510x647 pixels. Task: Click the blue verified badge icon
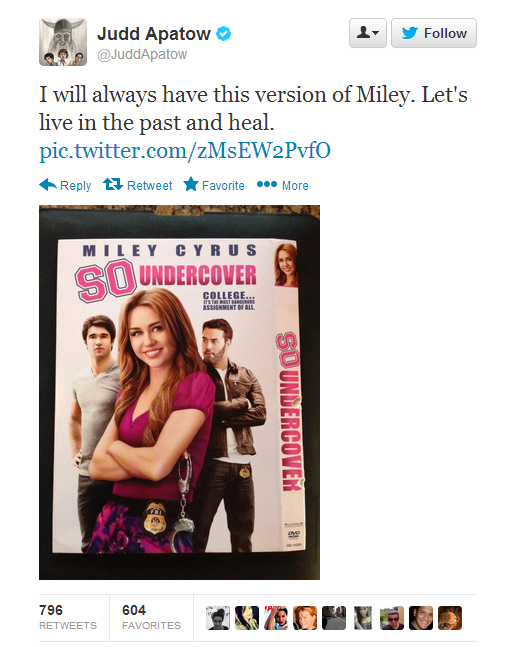tap(224, 33)
